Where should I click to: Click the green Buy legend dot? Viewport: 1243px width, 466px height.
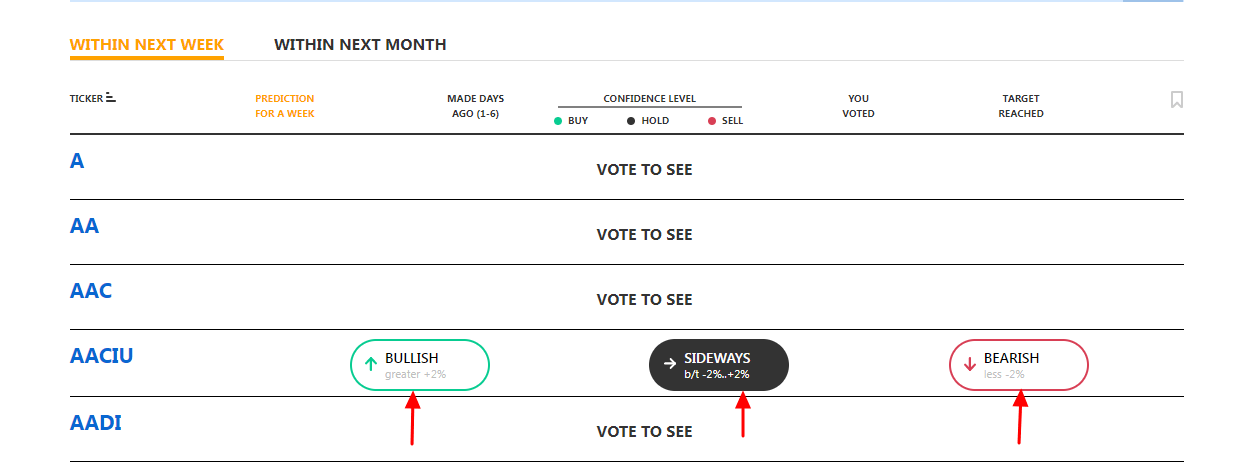coord(558,121)
